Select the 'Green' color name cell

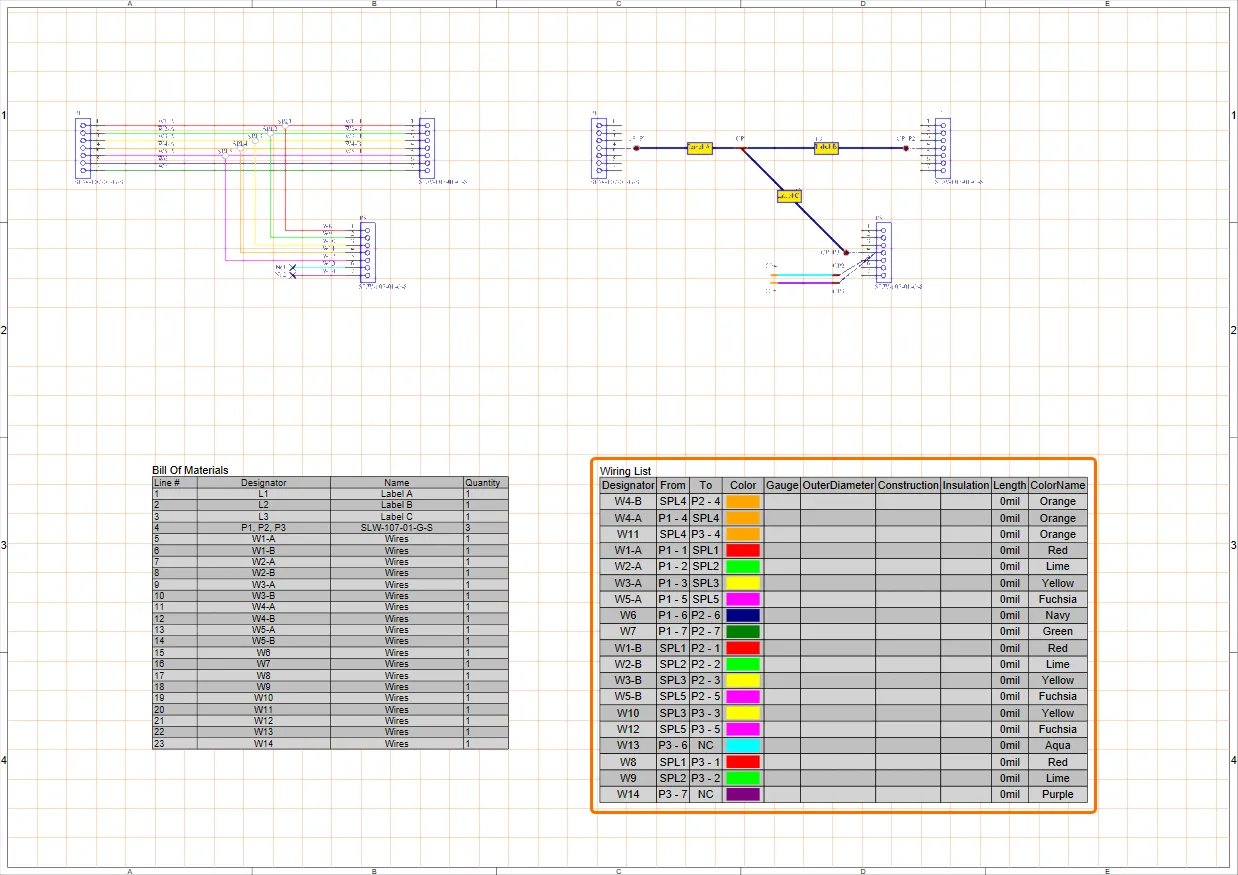[1058, 631]
